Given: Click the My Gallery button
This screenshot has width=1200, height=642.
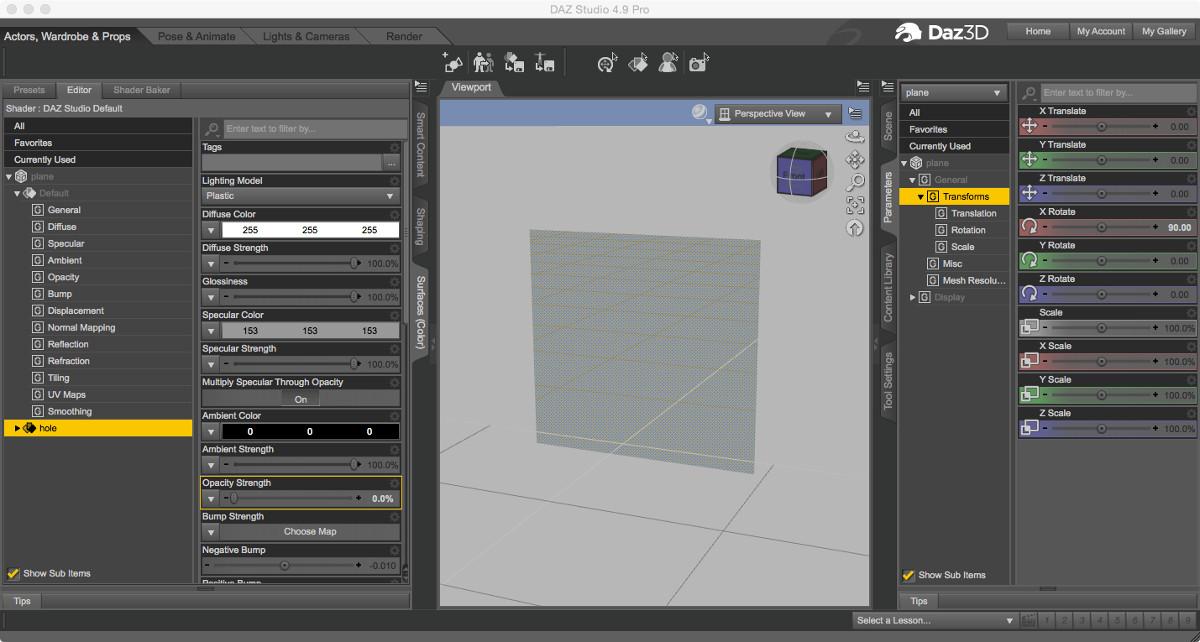Looking at the screenshot, I should point(1164,31).
